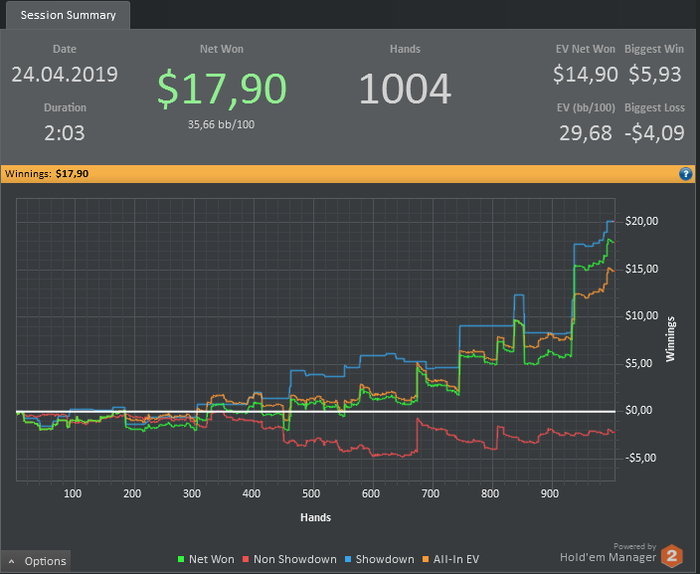Click the -$5,00 y-axis label
Viewport: 700px width, 574px height.
[640, 458]
